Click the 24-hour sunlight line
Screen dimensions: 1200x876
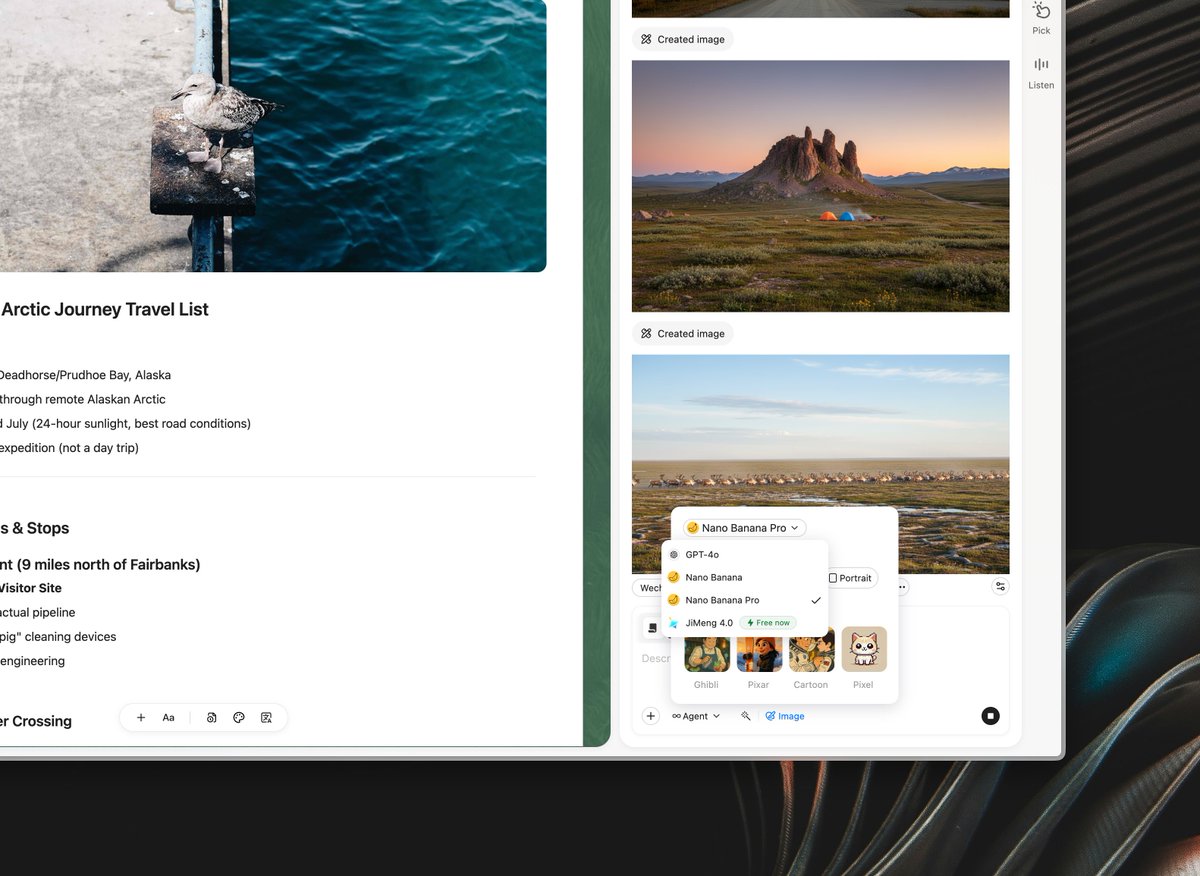point(125,423)
